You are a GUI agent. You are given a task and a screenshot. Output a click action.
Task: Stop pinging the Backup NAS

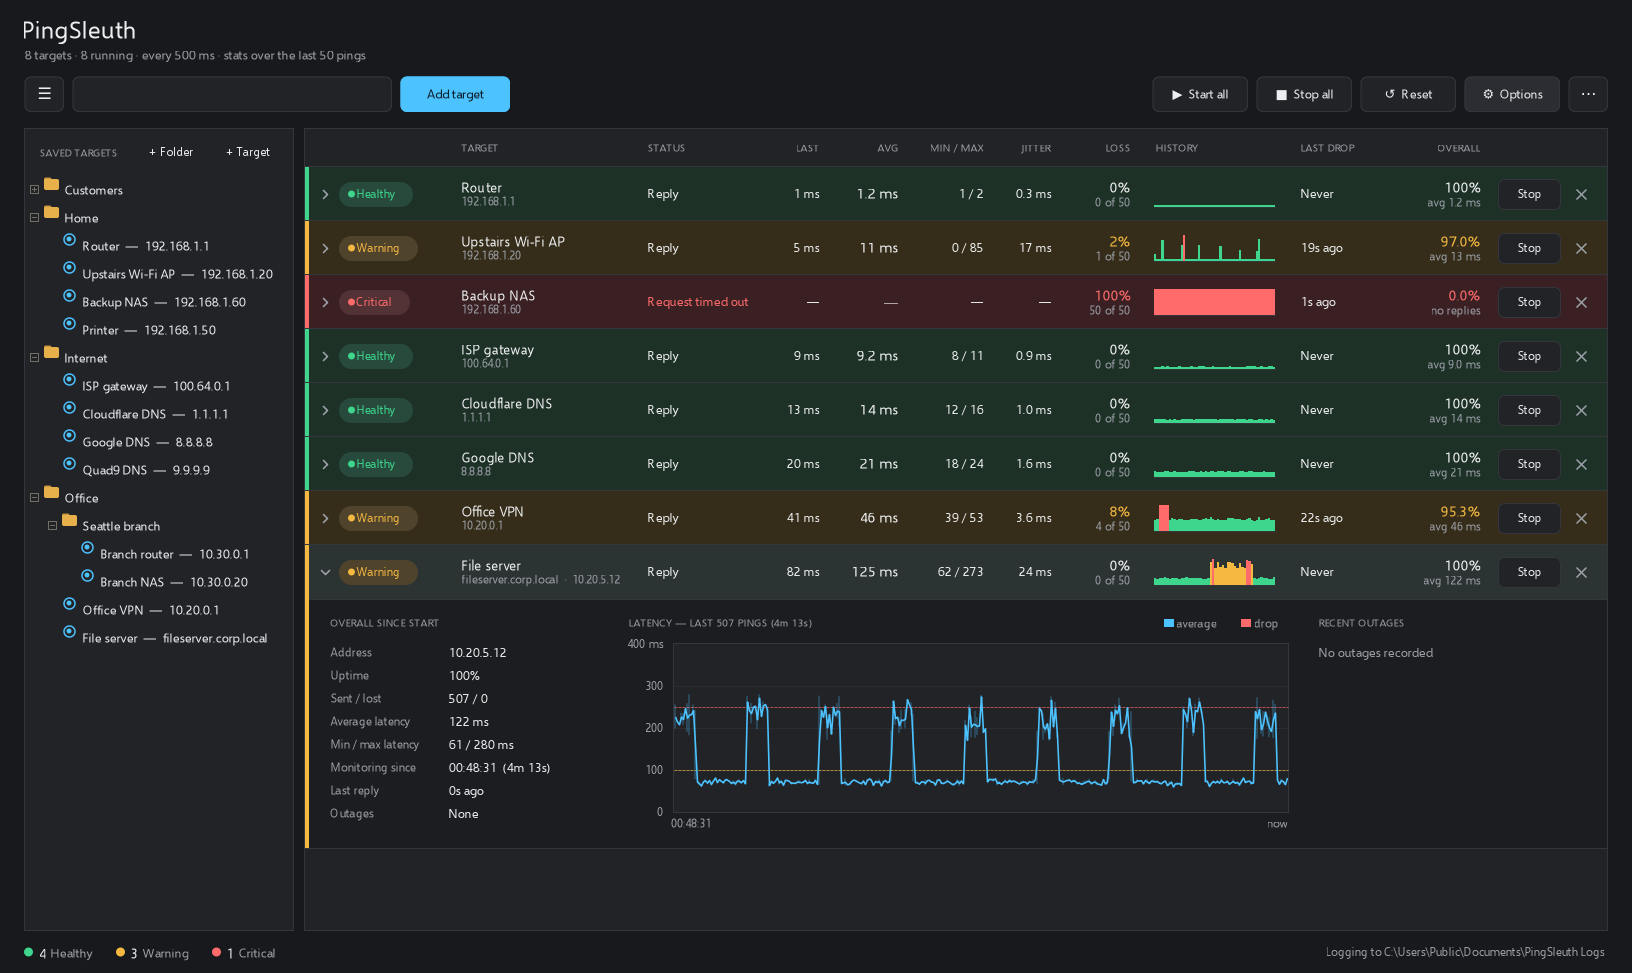click(x=1529, y=302)
